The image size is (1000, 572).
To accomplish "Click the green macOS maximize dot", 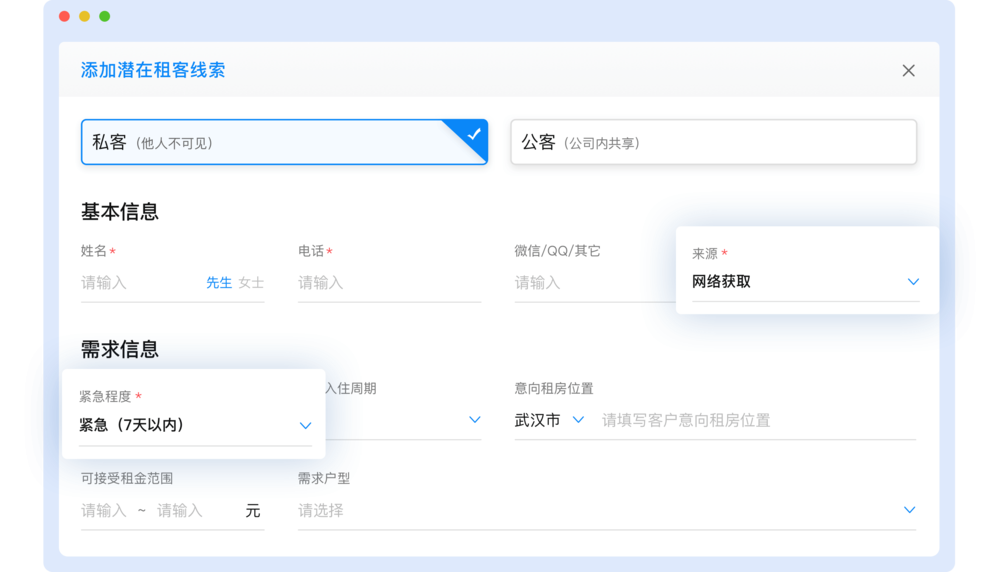I will click(105, 16).
